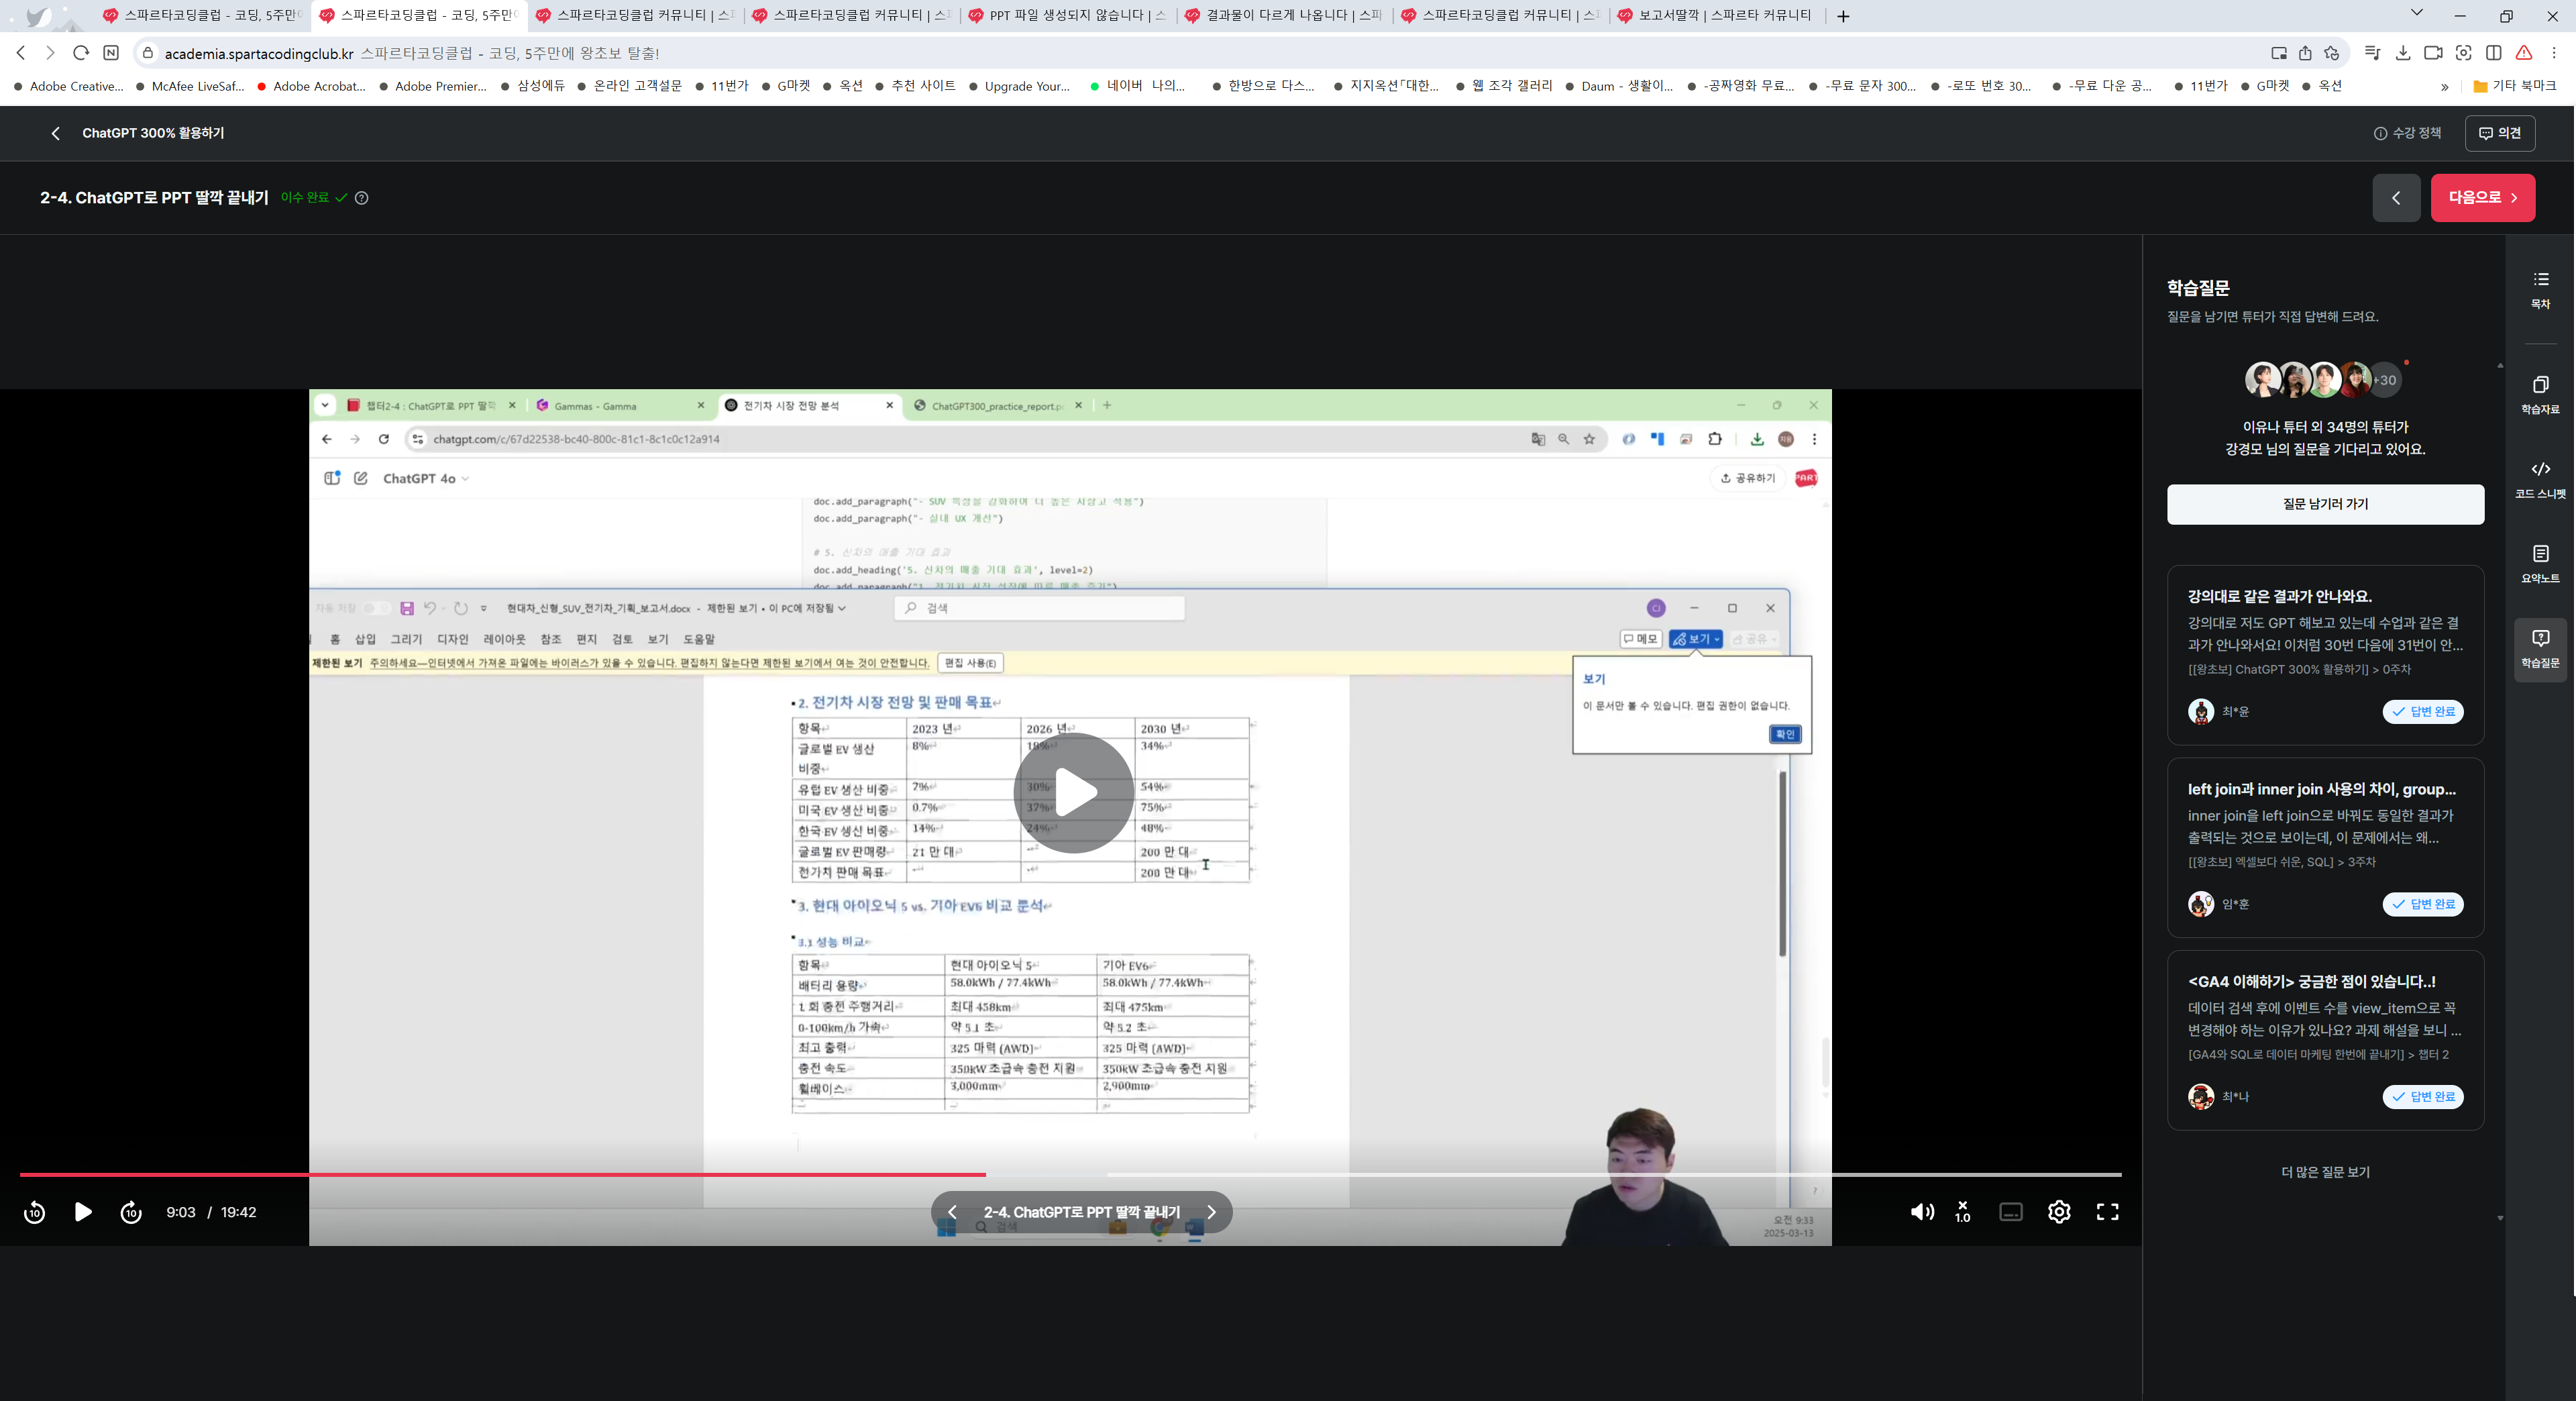Bookmark this page with the star icon

[x=2332, y=53]
